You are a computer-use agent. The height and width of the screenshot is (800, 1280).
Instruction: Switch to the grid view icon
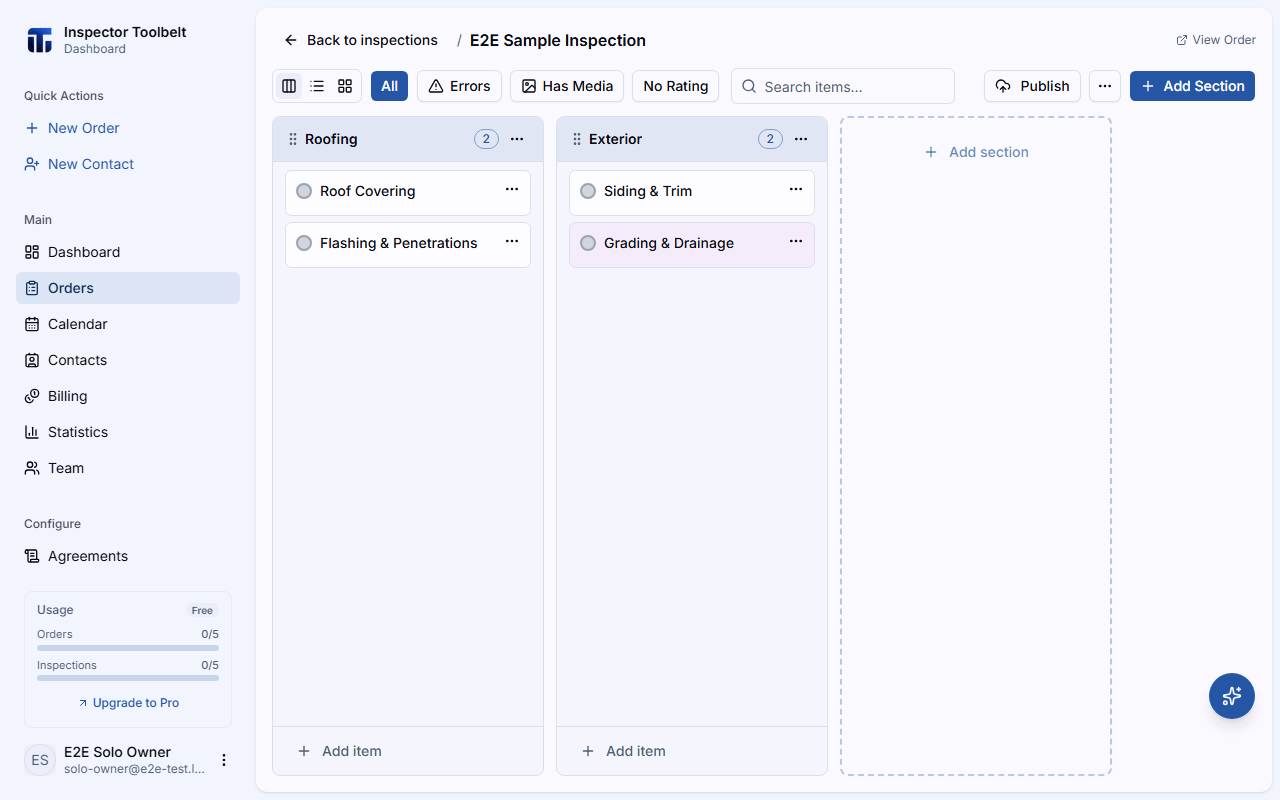[x=345, y=86]
